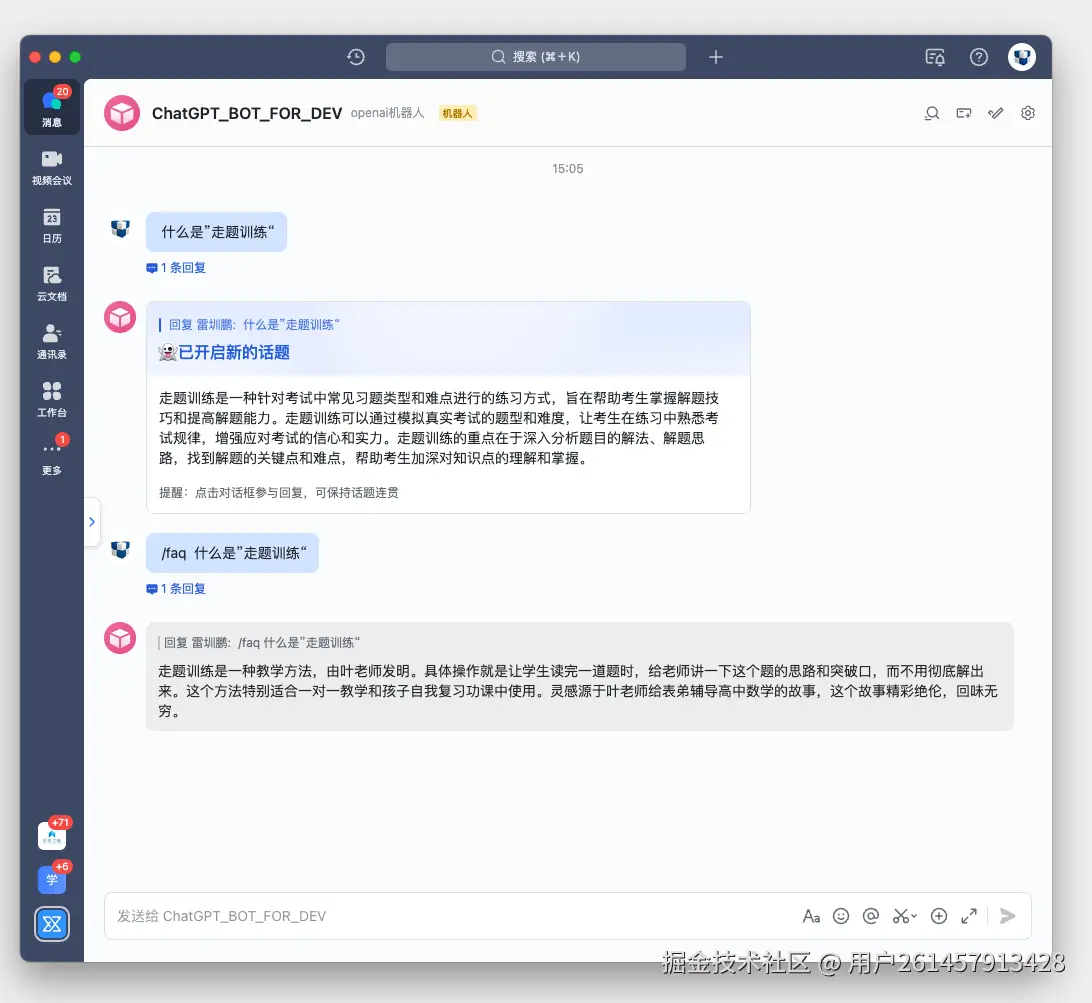This screenshot has width=1092, height=1003.
Task: Open the 通讯录 contacts panel
Action: (51, 338)
